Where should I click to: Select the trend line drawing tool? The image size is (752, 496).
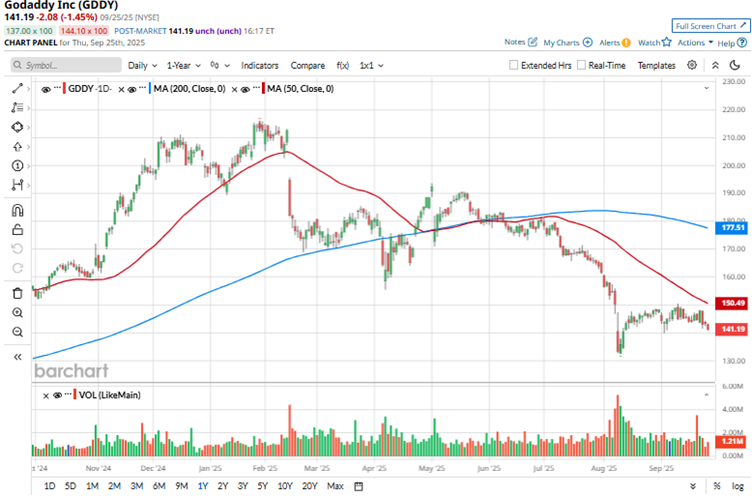17,88
